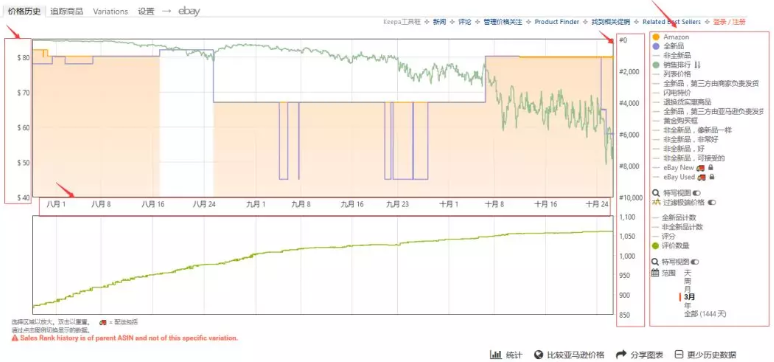Viewport: 774px width, 362px height.
Task: Click the magnifier icon of lower 特写视图
Action: click(656, 262)
